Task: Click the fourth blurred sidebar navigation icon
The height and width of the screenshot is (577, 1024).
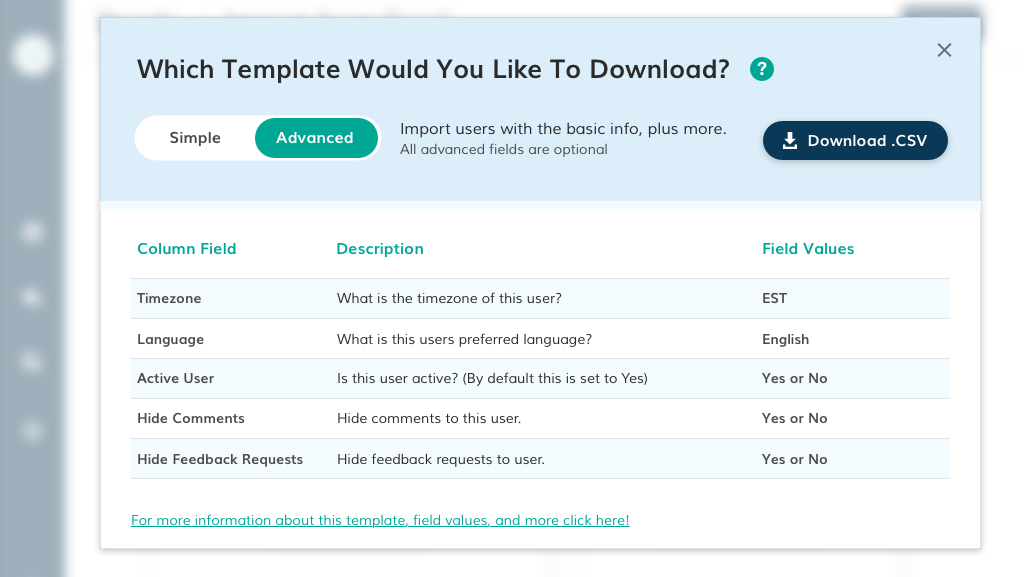Action: (x=32, y=430)
